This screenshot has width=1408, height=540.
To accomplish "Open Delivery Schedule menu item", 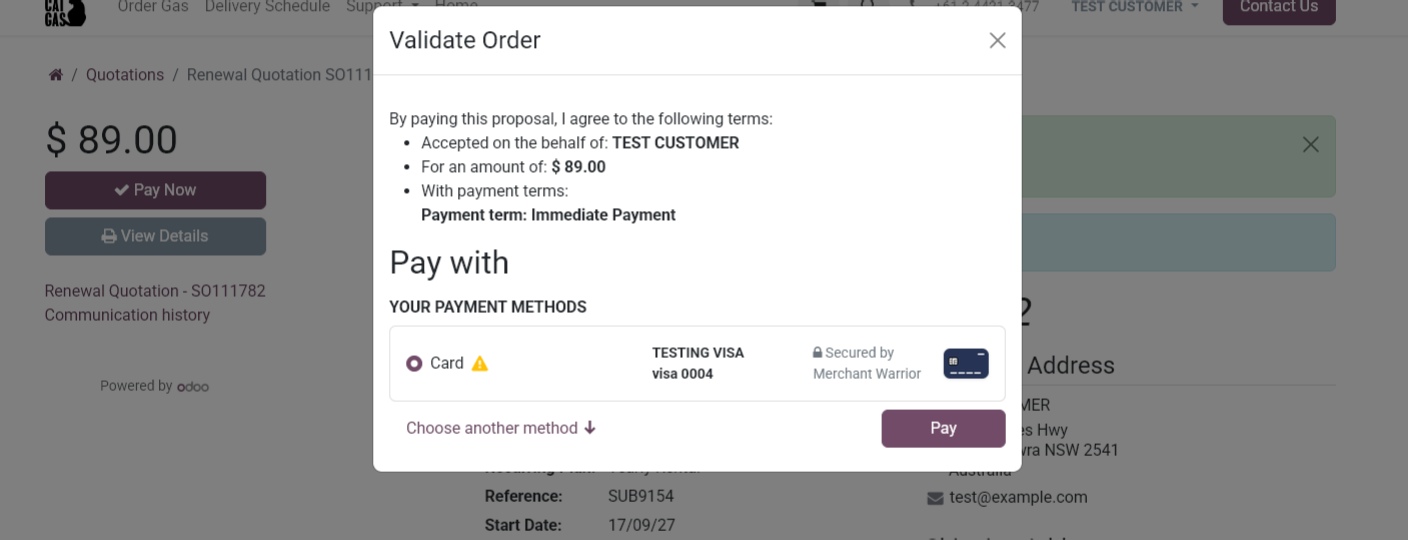I will point(267,7).
